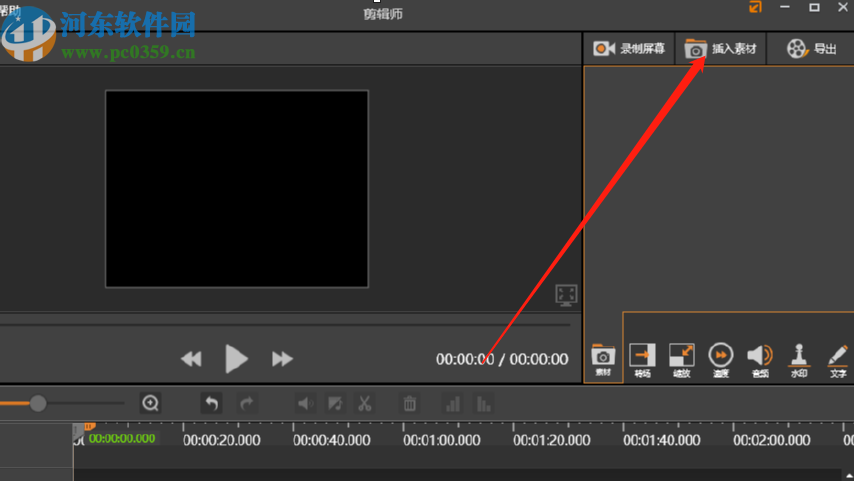Click the 导出 export button
This screenshot has height=481, width=854.
(812, 48)
